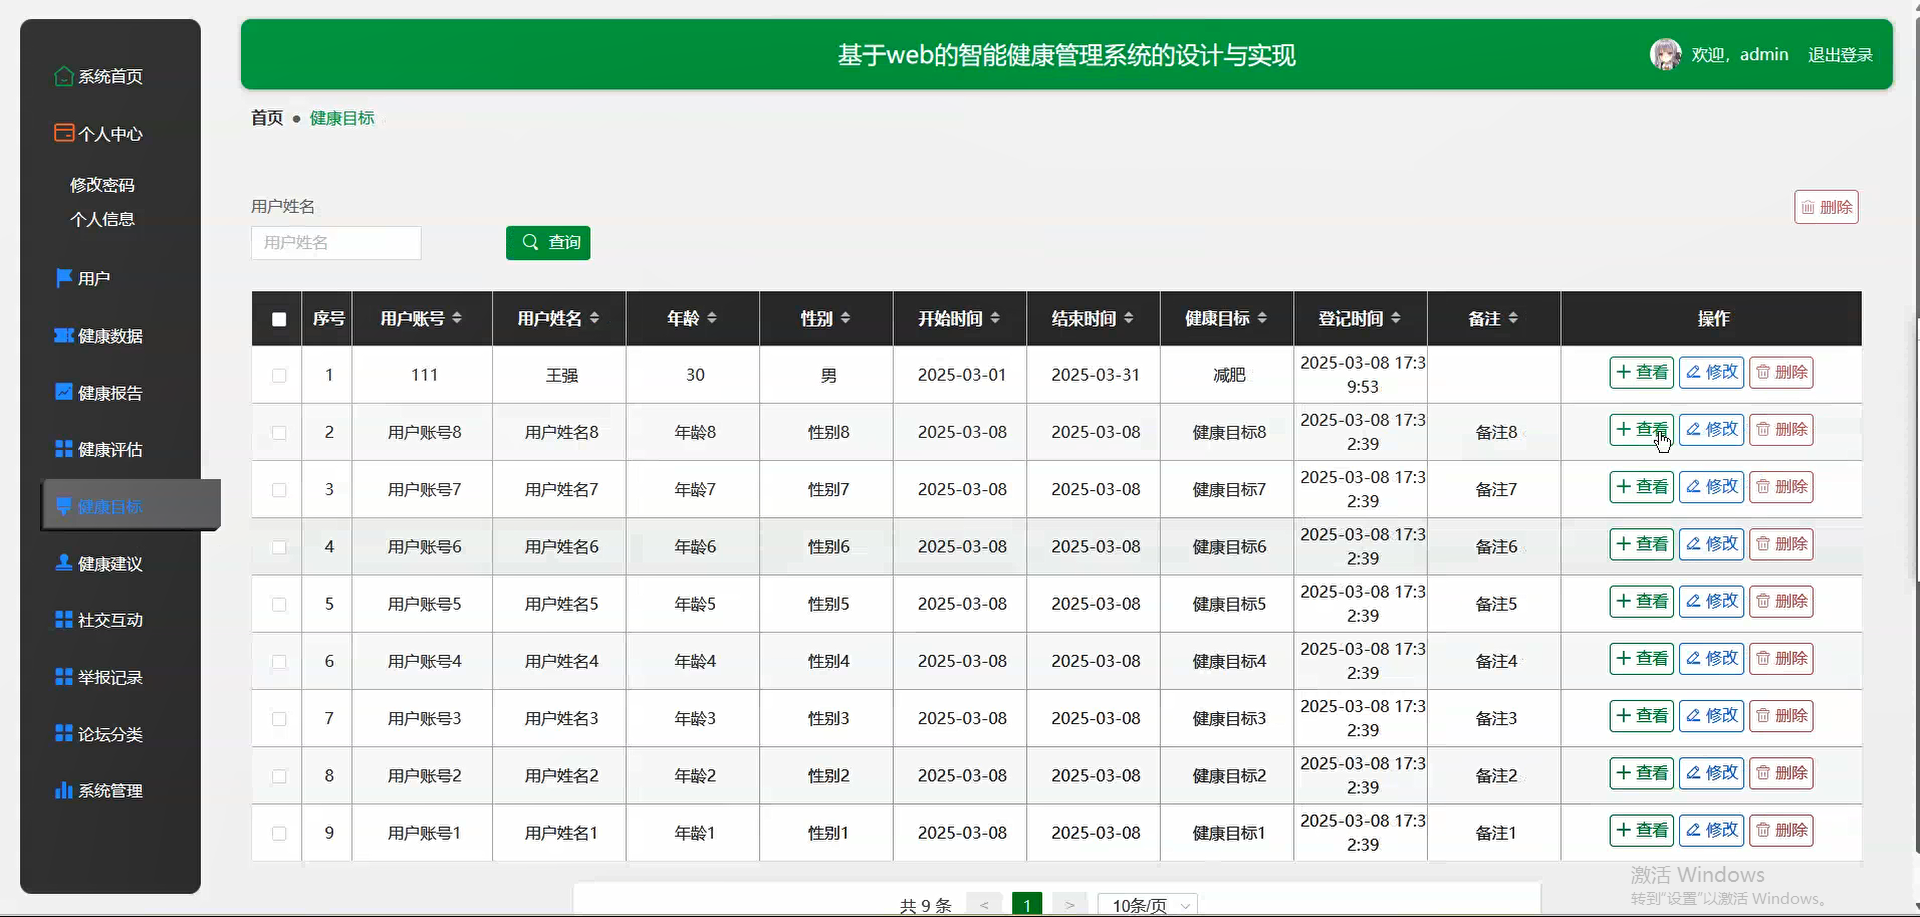Go to next page with the > arrow
1920x917 pixels.
(1069, 903)
